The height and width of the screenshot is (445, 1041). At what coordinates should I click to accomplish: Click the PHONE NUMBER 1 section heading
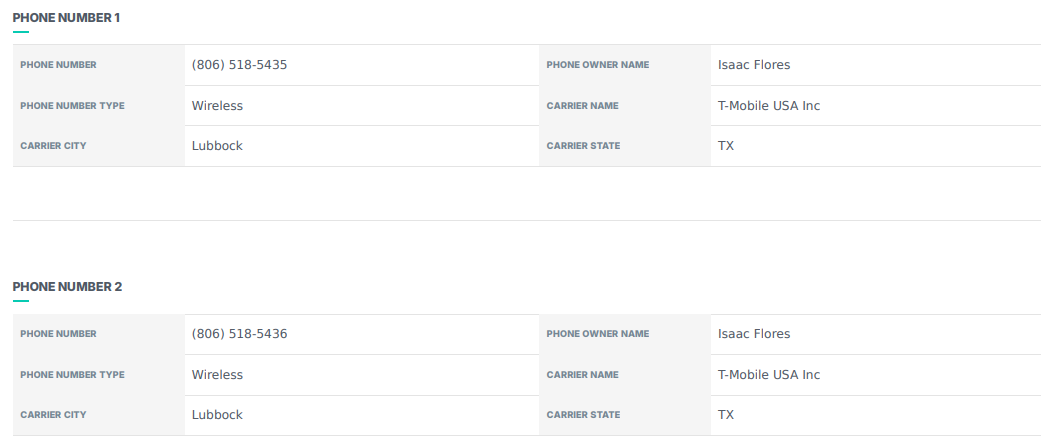66,18
